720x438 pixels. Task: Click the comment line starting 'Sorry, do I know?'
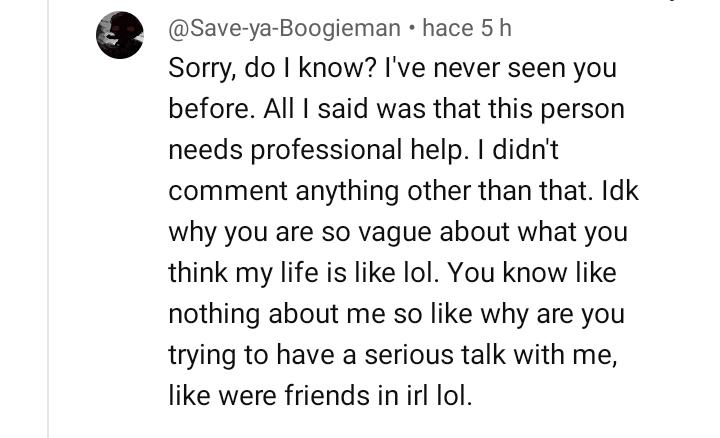pos(392,68)
